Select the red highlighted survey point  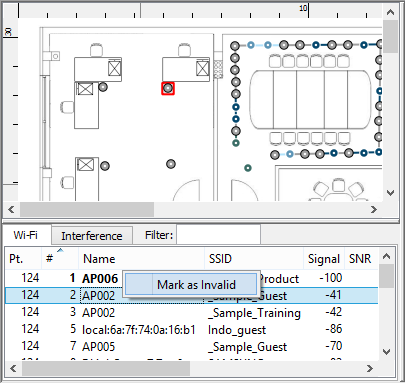pos(168,88)
